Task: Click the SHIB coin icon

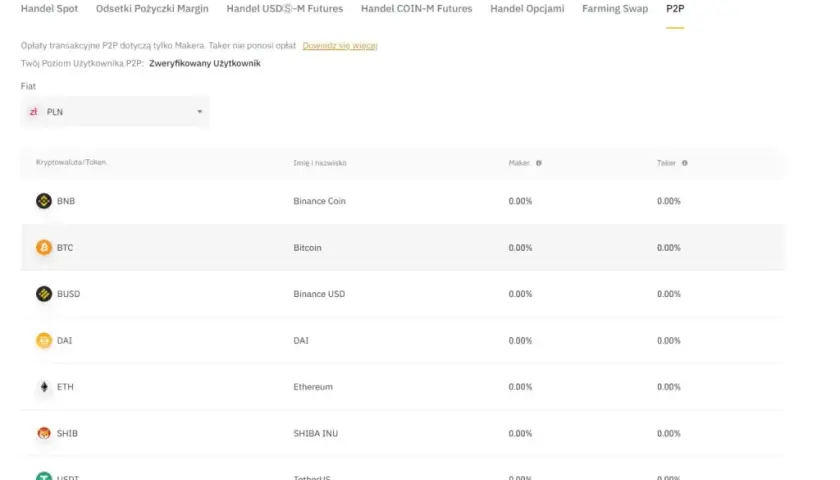Action: pyautogui.click(x=44, y=433)
